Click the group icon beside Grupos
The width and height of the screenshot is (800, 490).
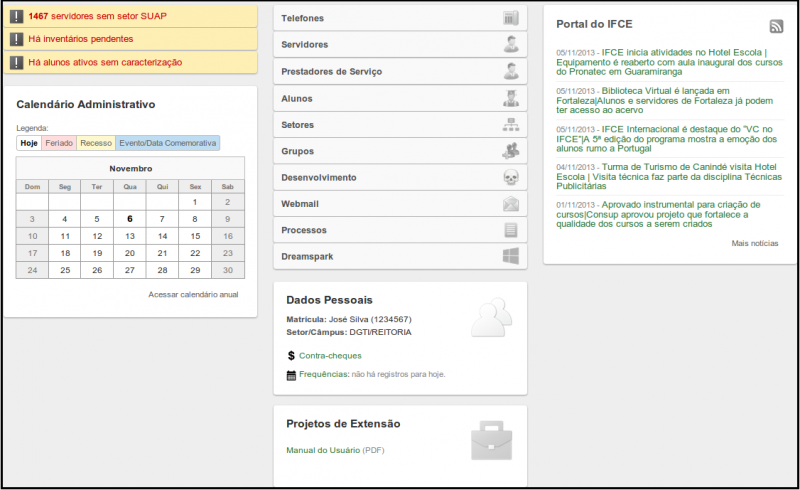point(511,151)
